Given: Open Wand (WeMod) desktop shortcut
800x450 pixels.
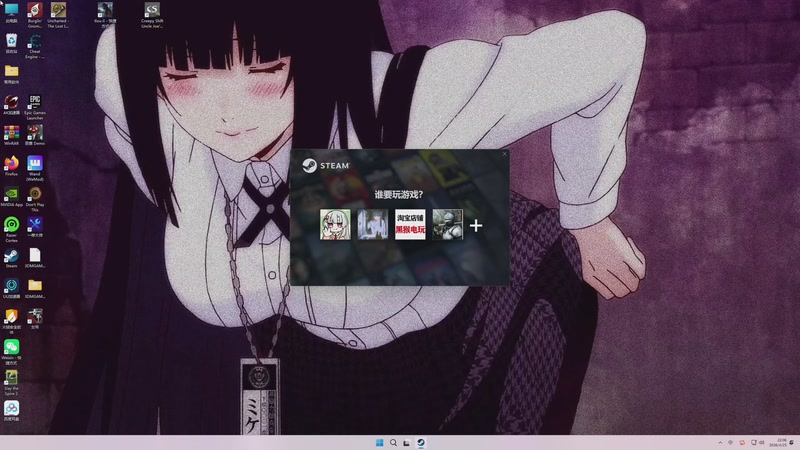Looking at the screenshot, I should [x=35, y=168].
